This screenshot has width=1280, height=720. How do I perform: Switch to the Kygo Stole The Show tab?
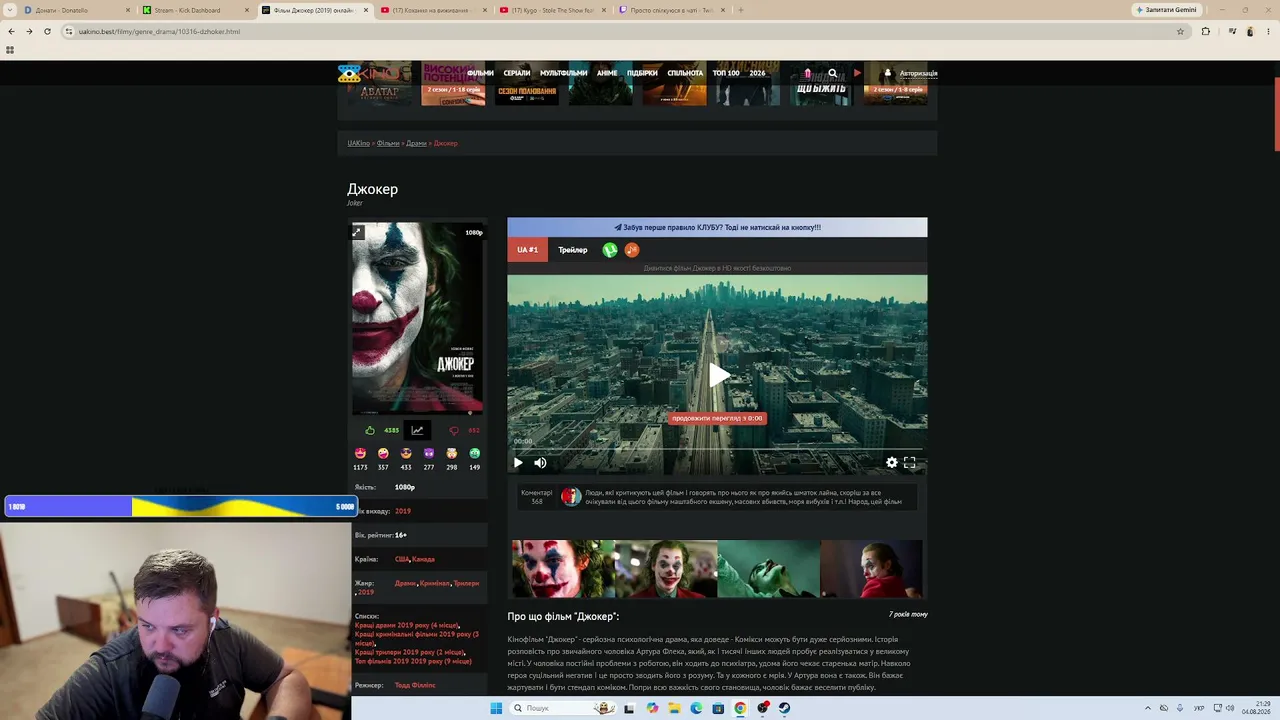click(550, 10)
